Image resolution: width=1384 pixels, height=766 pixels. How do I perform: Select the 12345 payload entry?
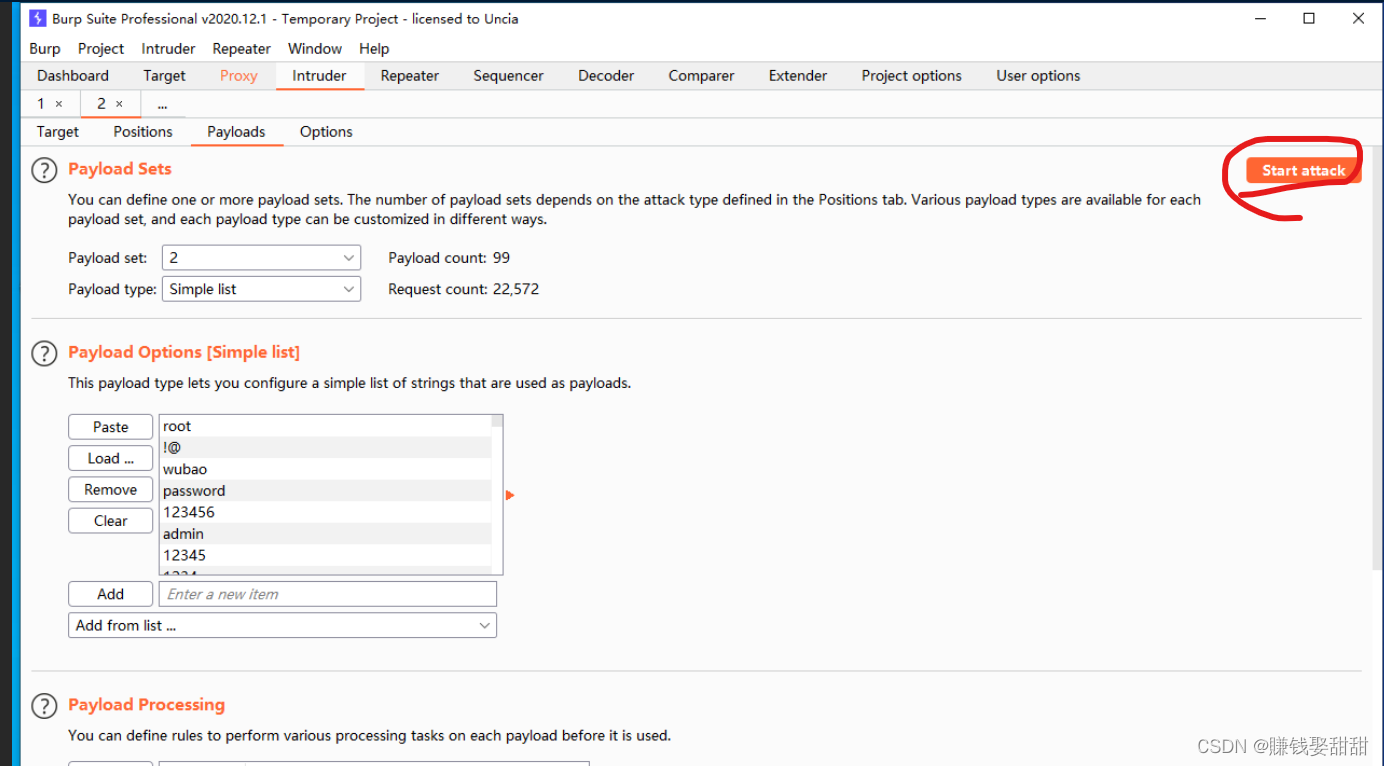point(326,555)
